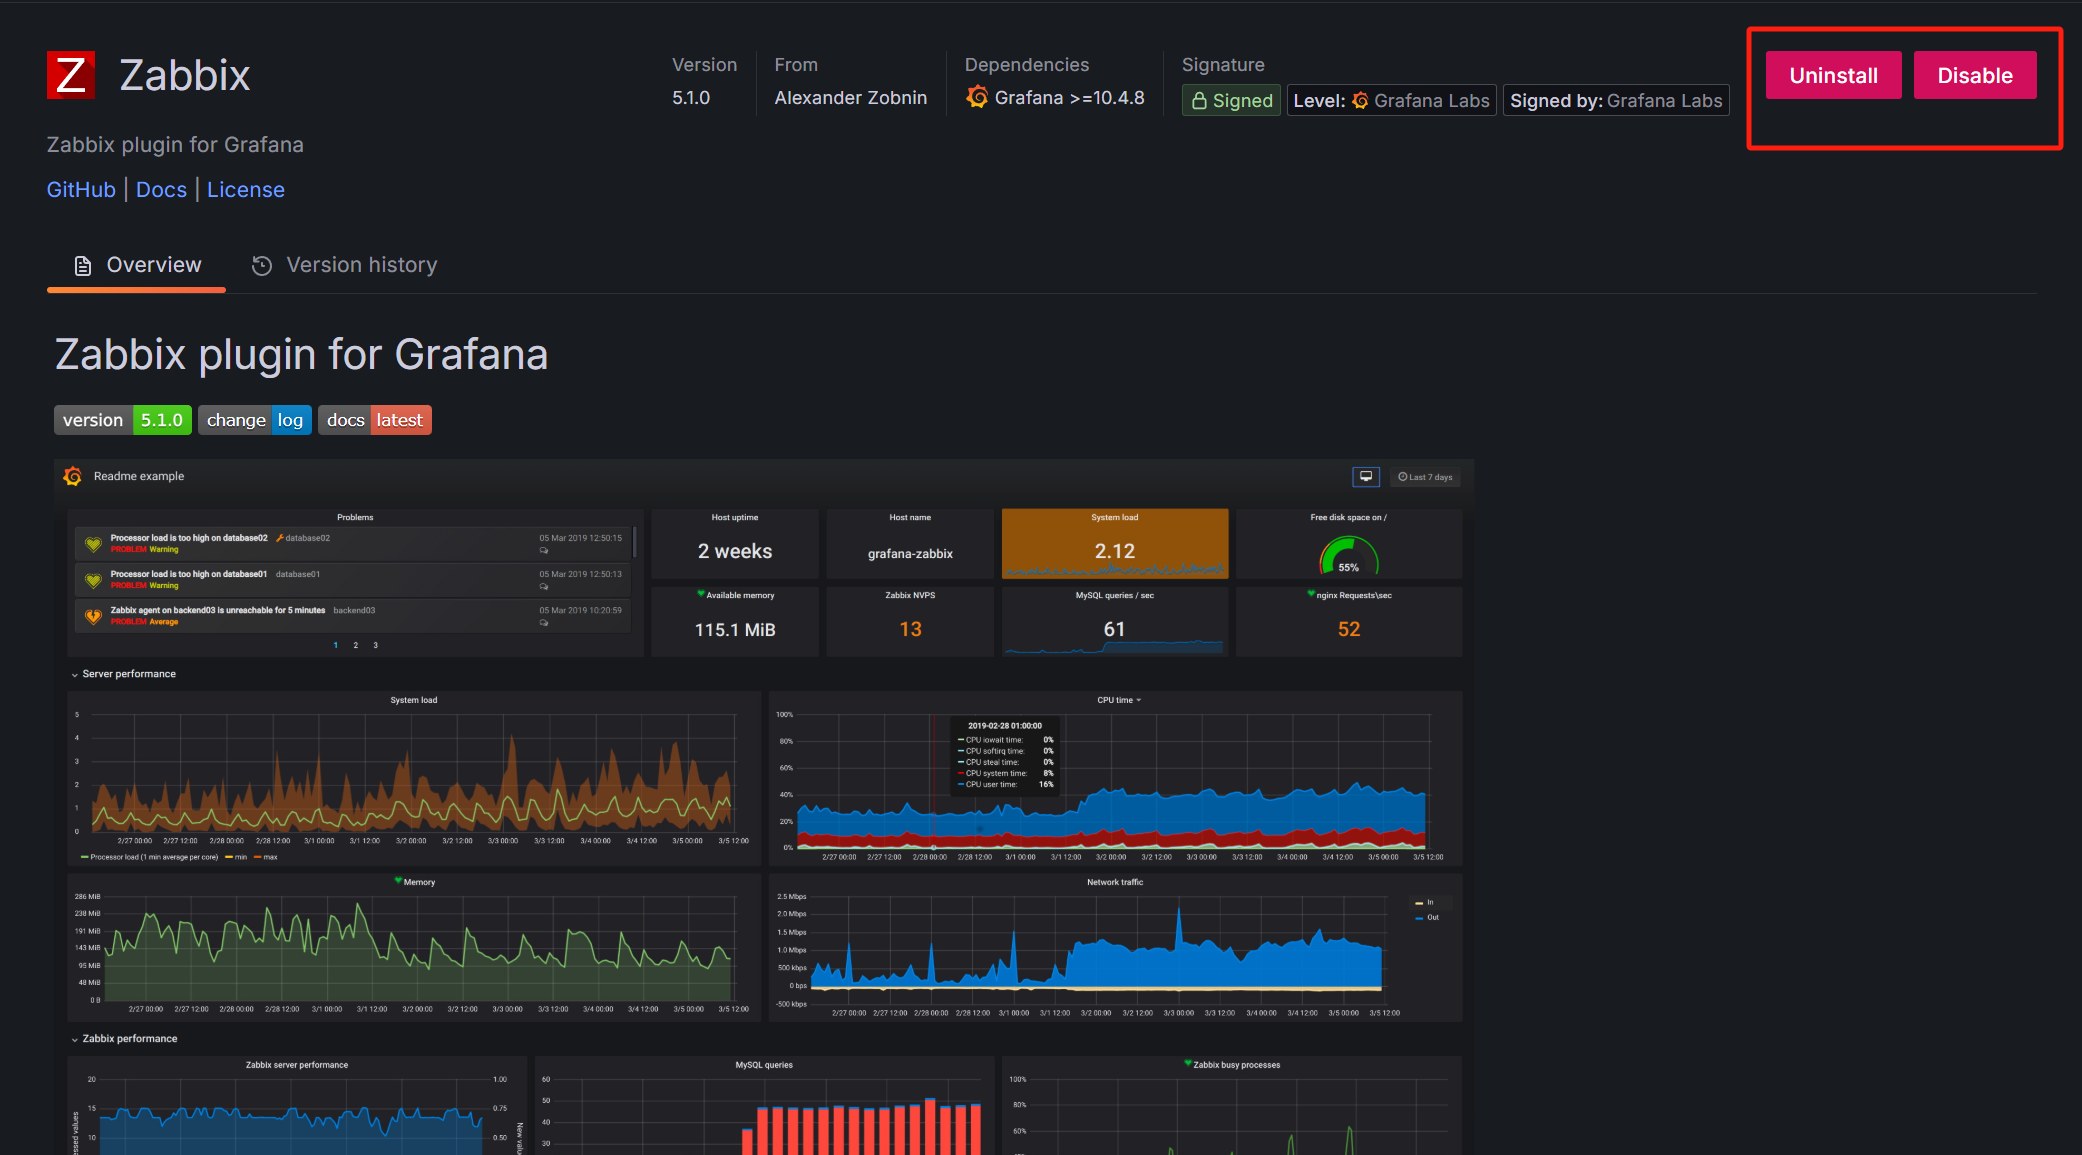2082x1155 pixels.
Task: Click the Grafana dependency icon
Action: [977, 97]
